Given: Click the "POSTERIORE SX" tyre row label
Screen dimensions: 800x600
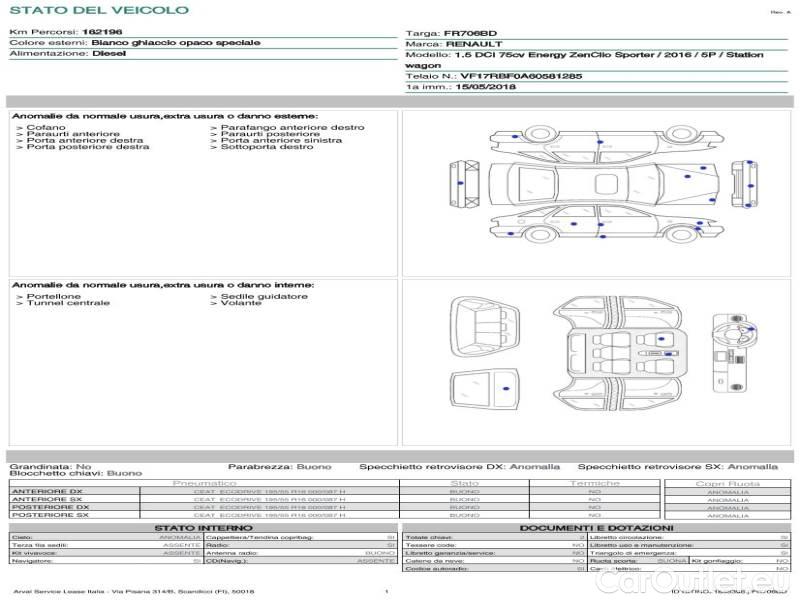Looking at the screenshot, I should (x=51, y=515).
